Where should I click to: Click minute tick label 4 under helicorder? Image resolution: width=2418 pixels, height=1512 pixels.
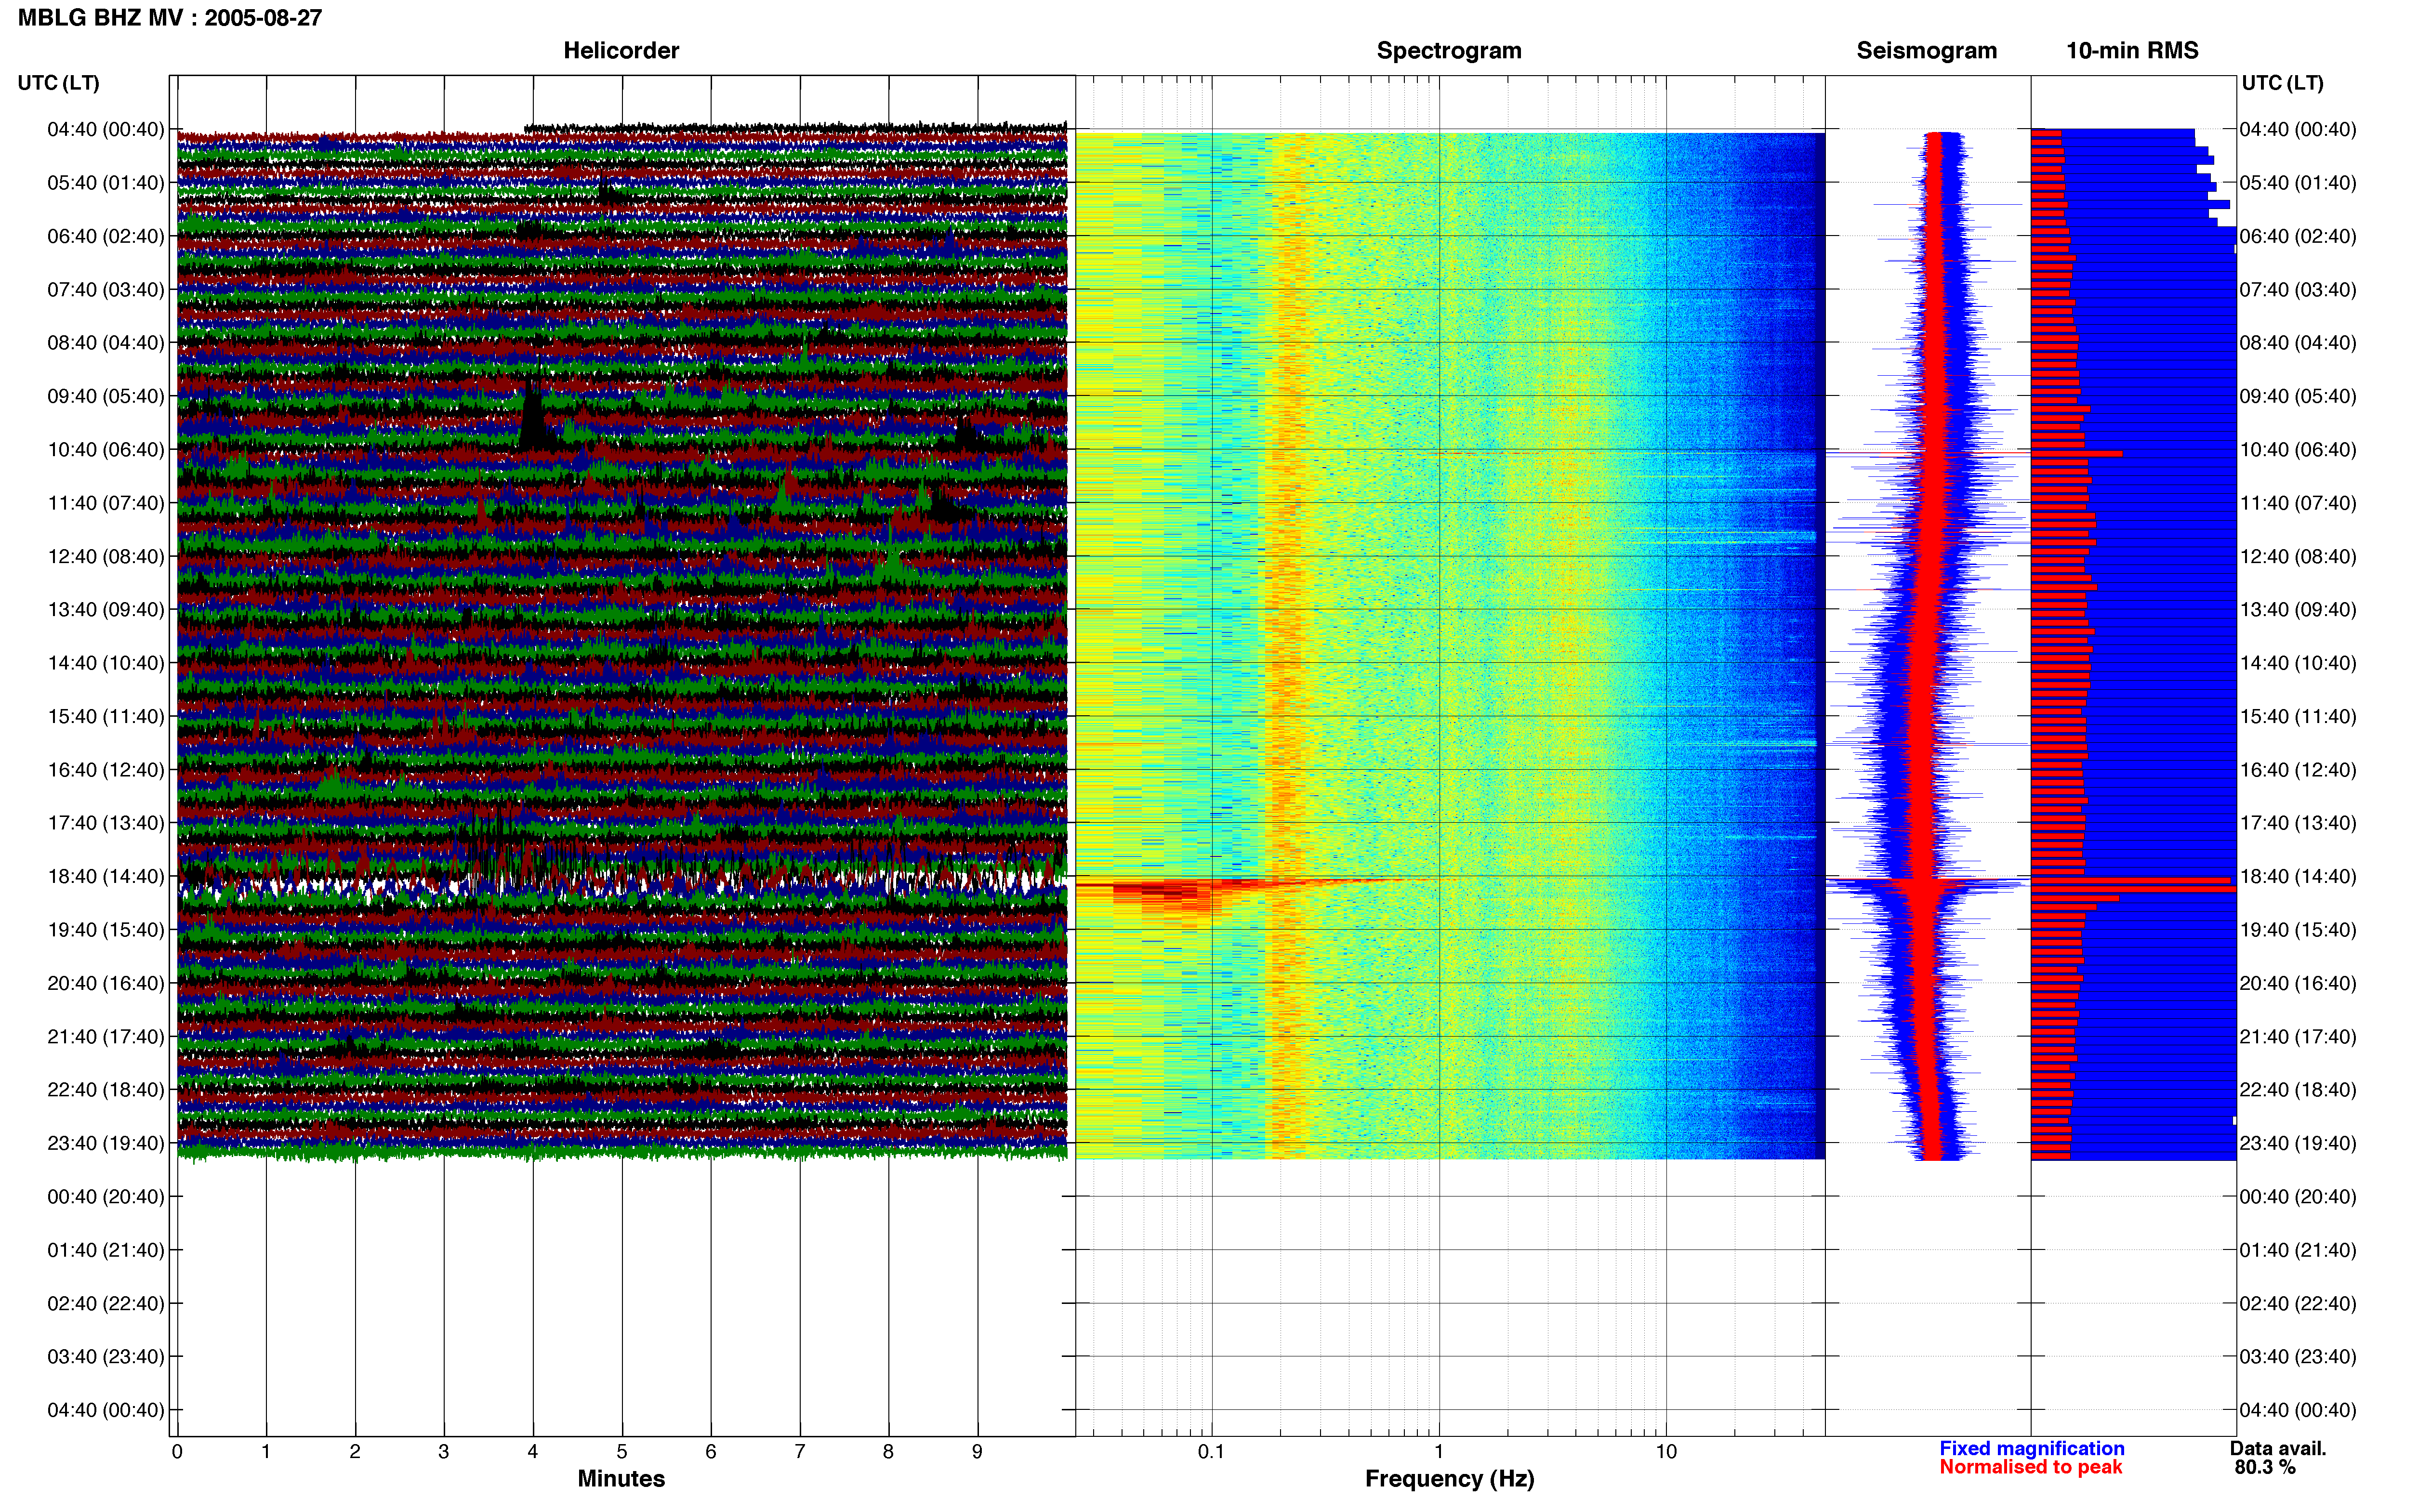pos(533,1452)
